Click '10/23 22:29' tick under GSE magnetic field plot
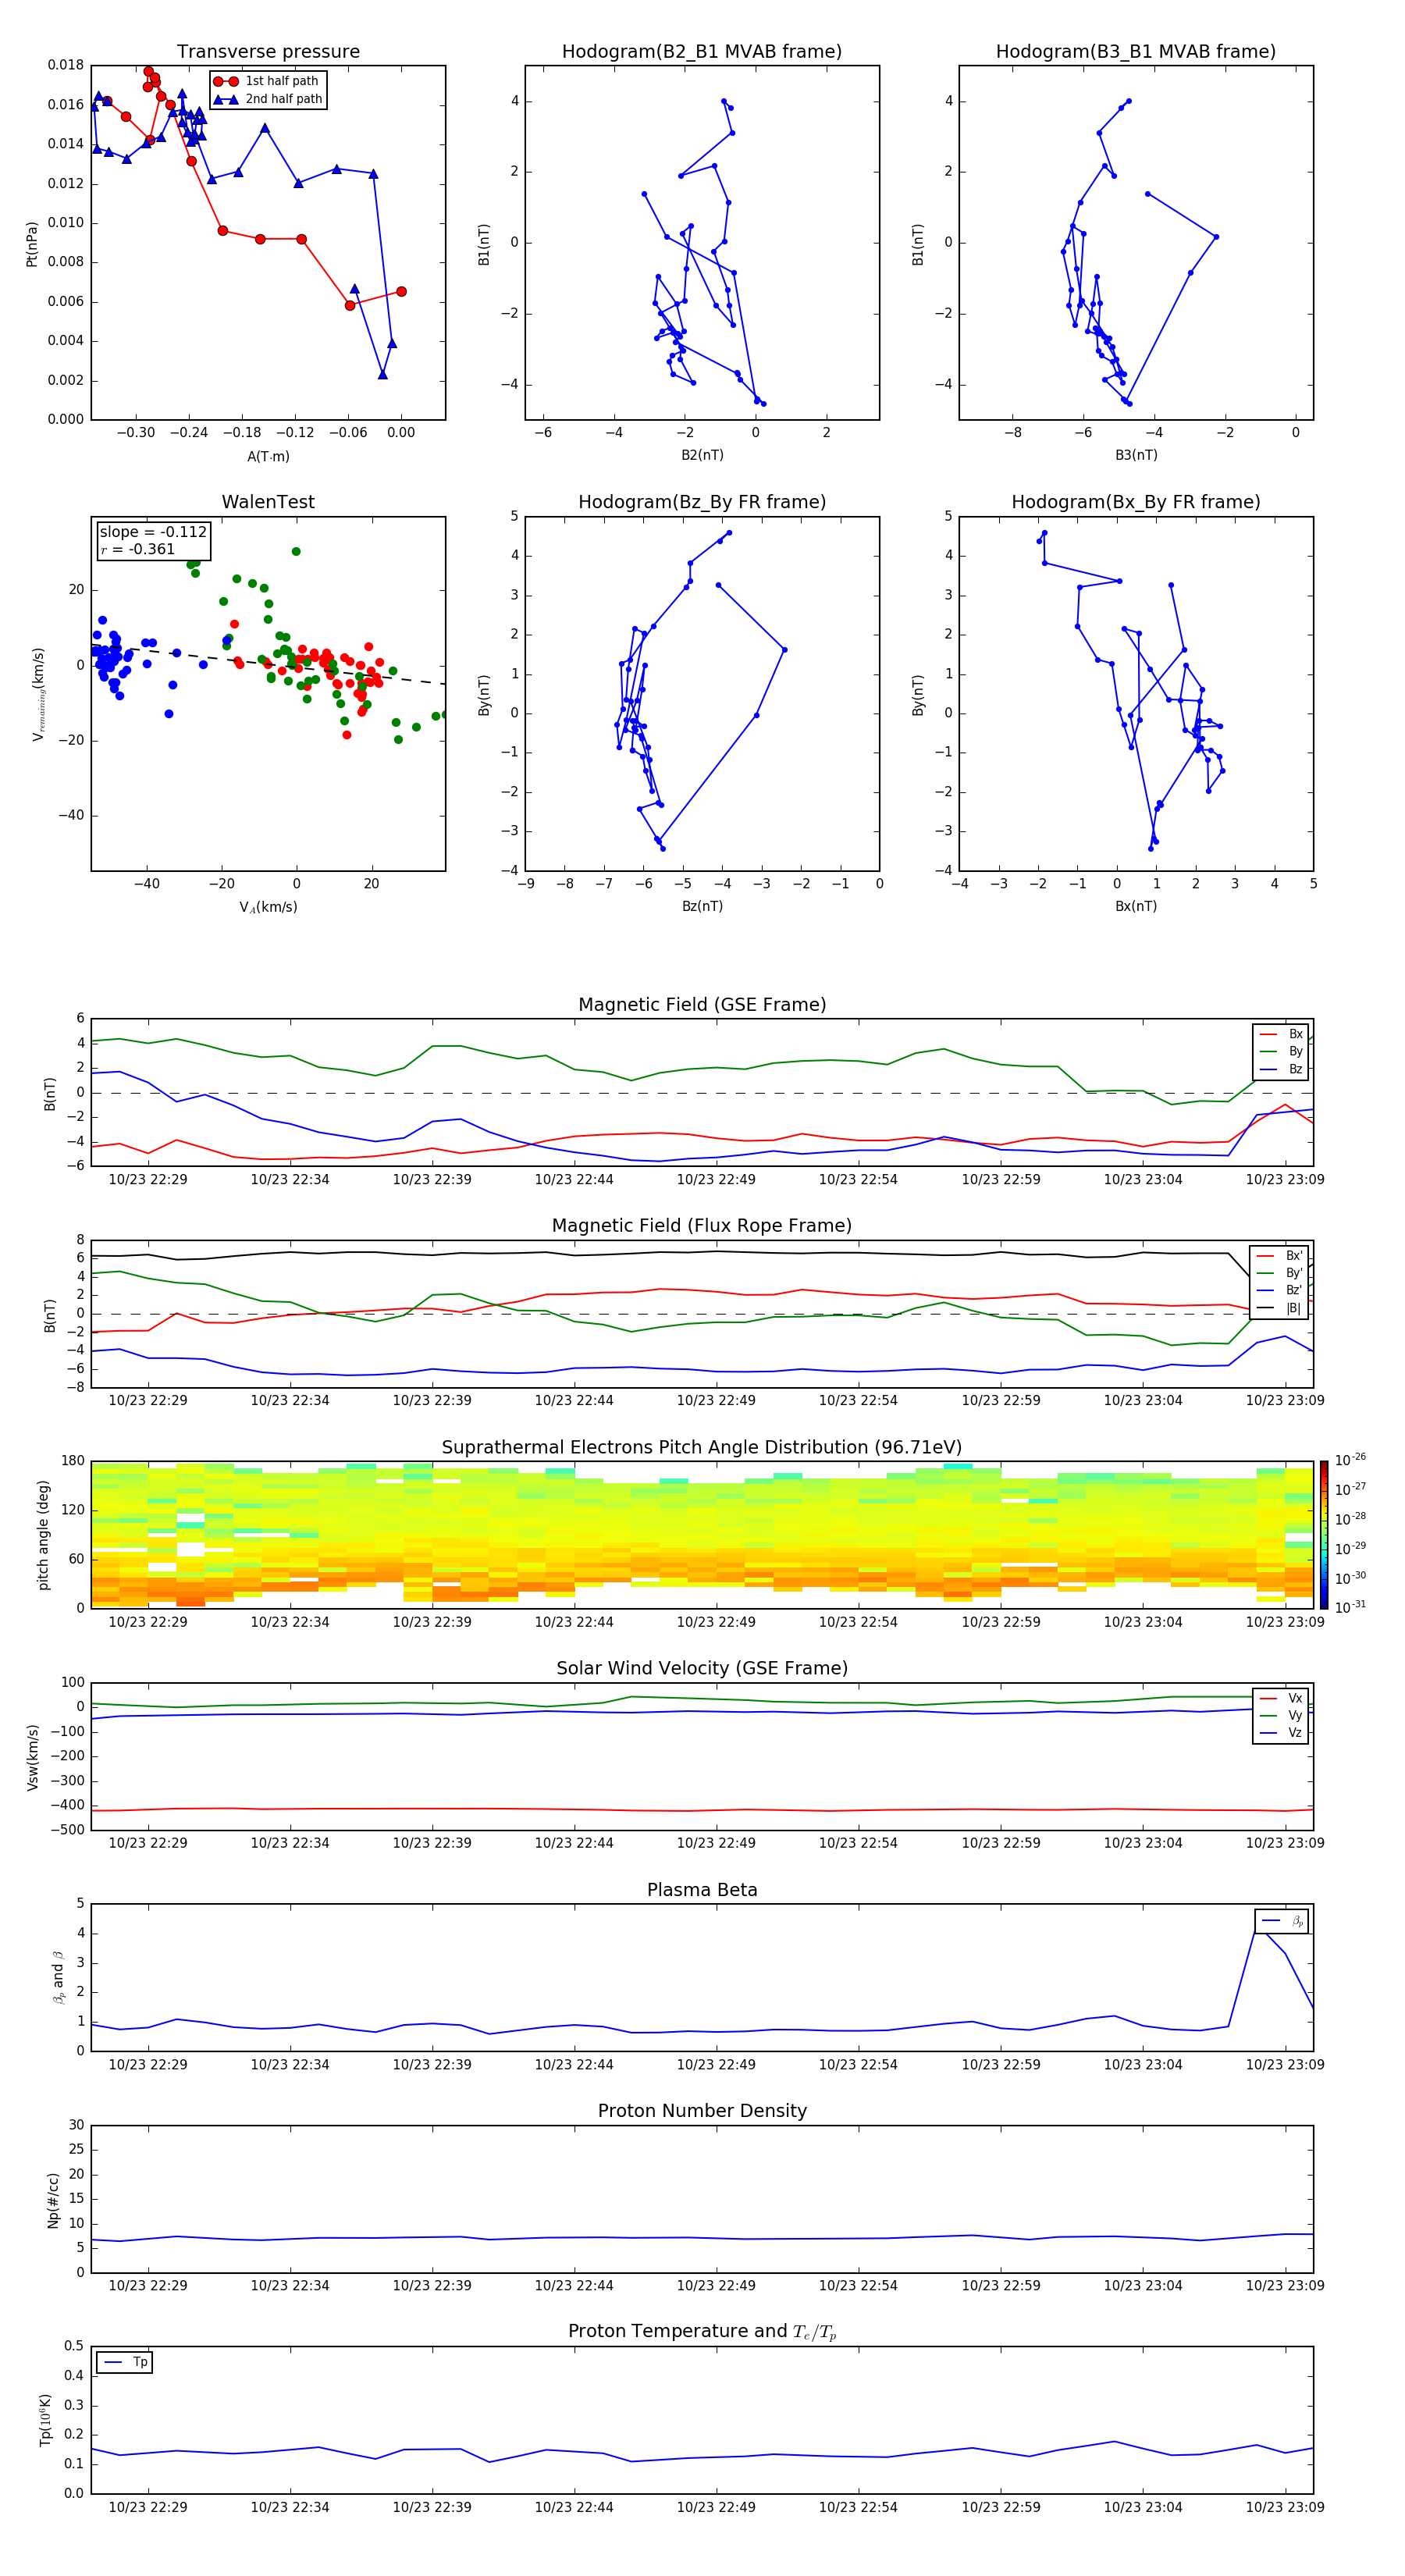Image resolution: width=1405 pixels, height=2576 pixels. pyautogui.click(x=148, y=1180)
